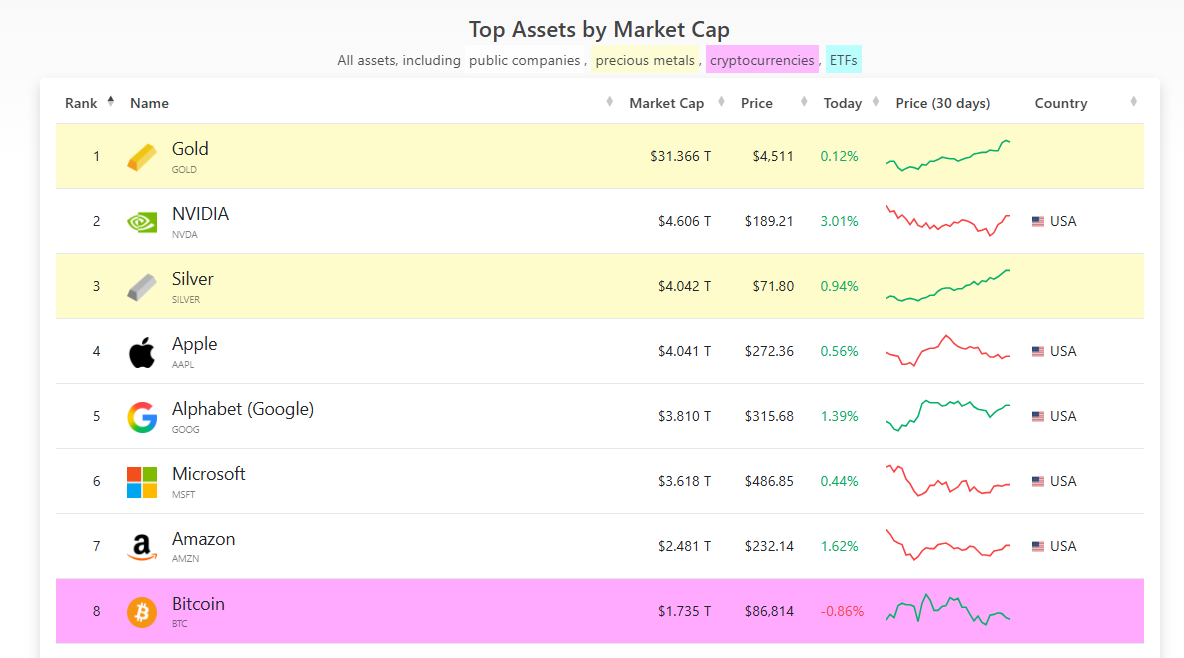
Task: Click the Silver bar icon
Action: click(x=142, y=287)
